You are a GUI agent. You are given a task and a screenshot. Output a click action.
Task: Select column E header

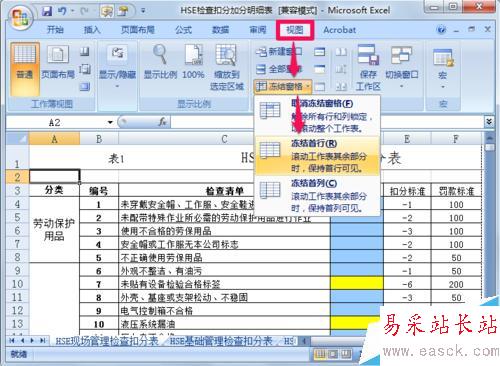pos(407,139)
